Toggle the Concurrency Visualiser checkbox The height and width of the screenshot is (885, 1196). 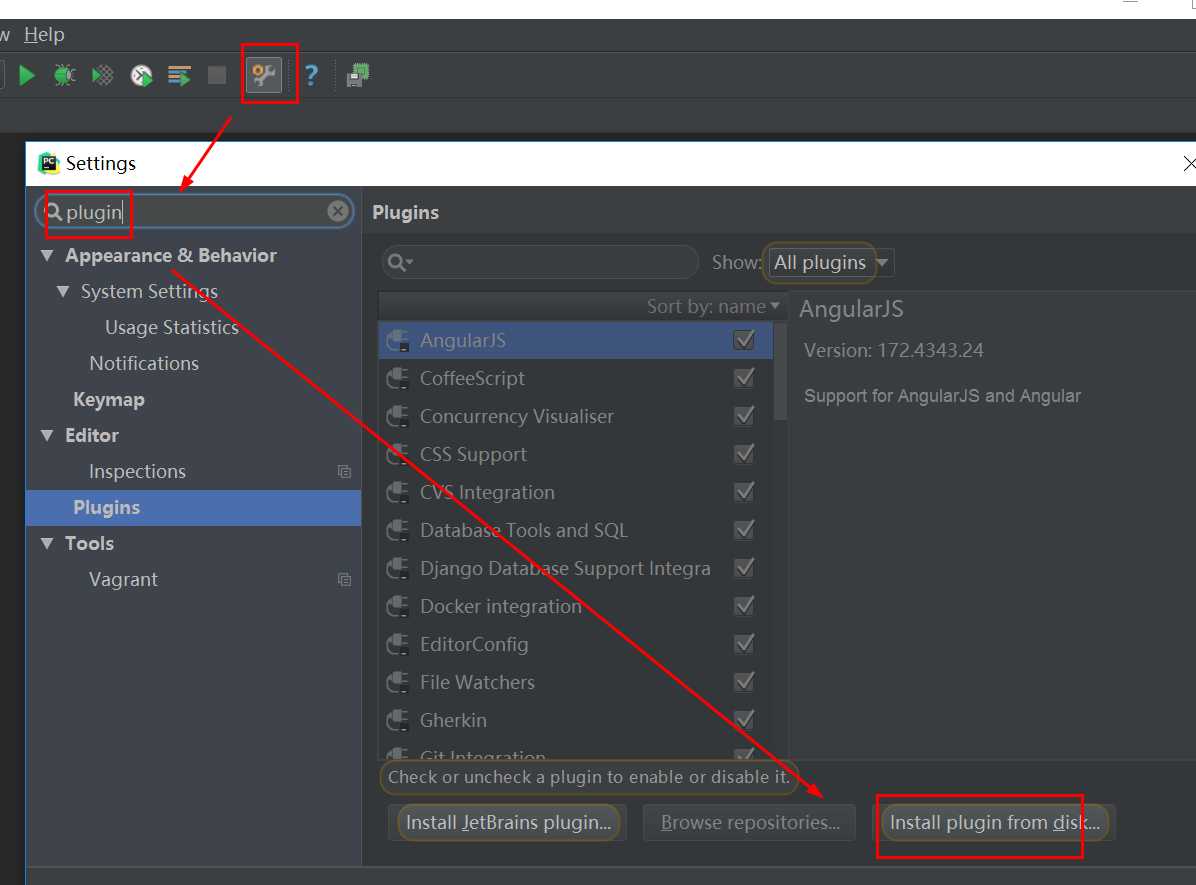(744, 416)
